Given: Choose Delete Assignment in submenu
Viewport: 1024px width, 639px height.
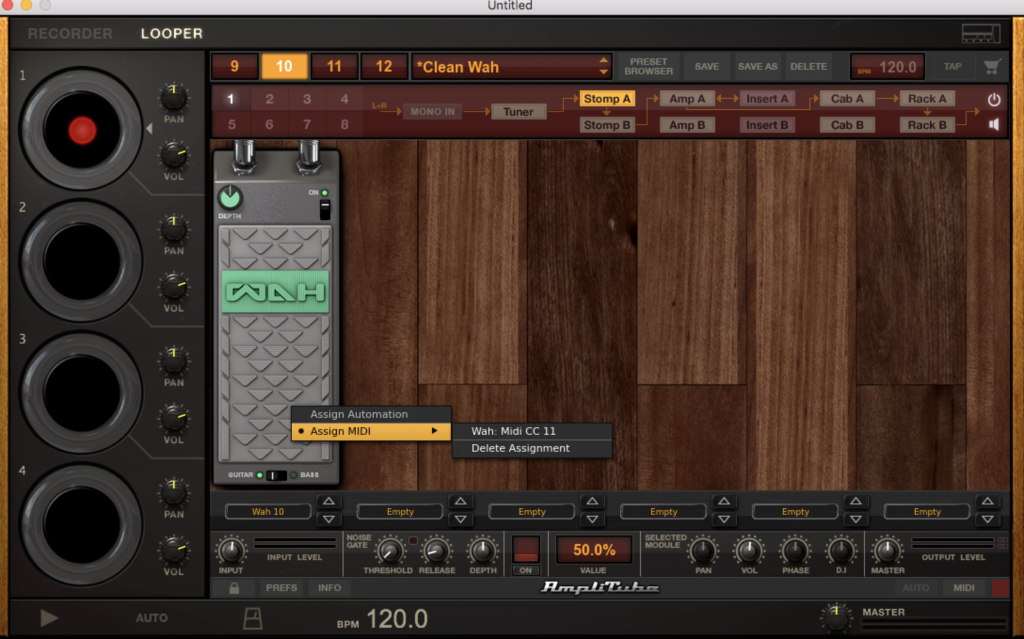Looking at the screenshot, I should pyautogui.click(x=520, y=448).
